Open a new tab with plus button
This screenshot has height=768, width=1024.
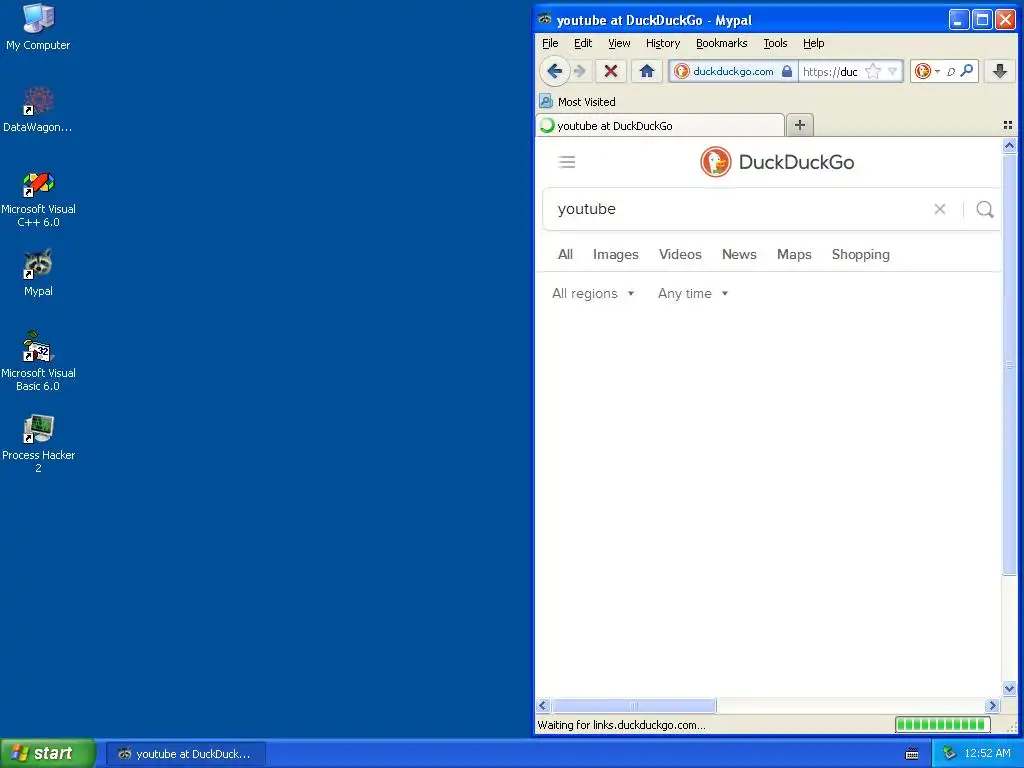(800, 125)
